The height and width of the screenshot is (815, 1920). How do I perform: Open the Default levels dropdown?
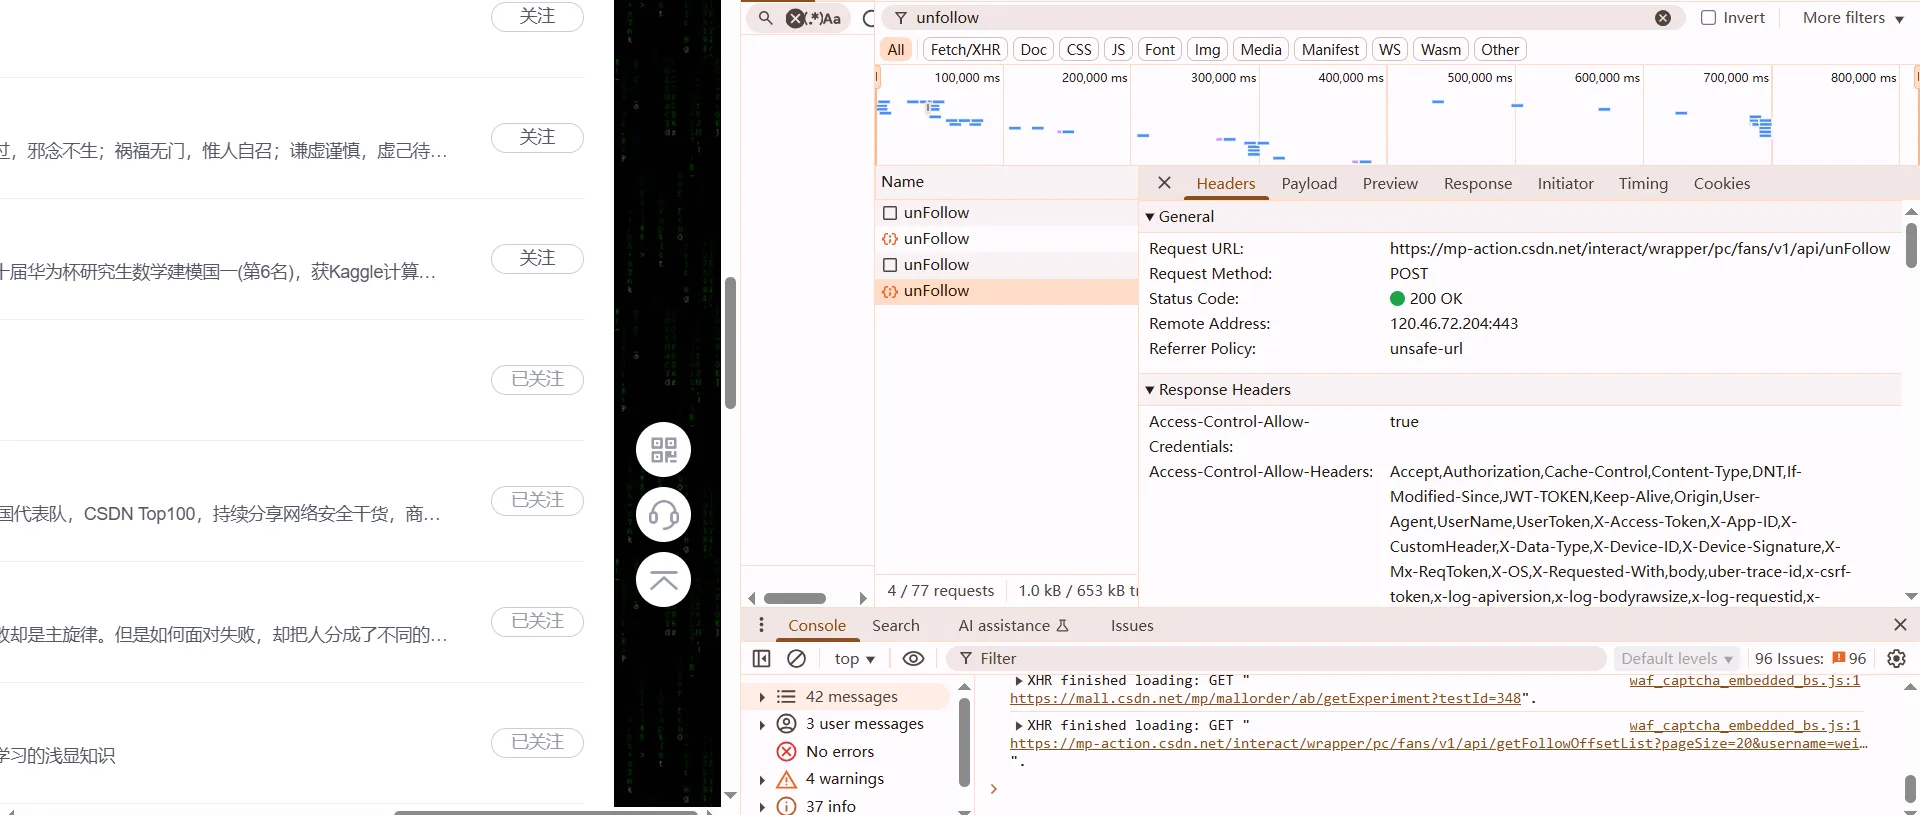pos(1677,658)
